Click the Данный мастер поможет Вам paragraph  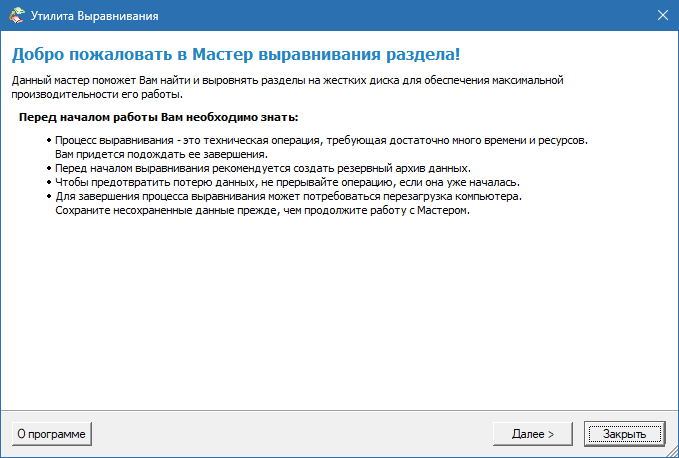[x=288, y=87]
